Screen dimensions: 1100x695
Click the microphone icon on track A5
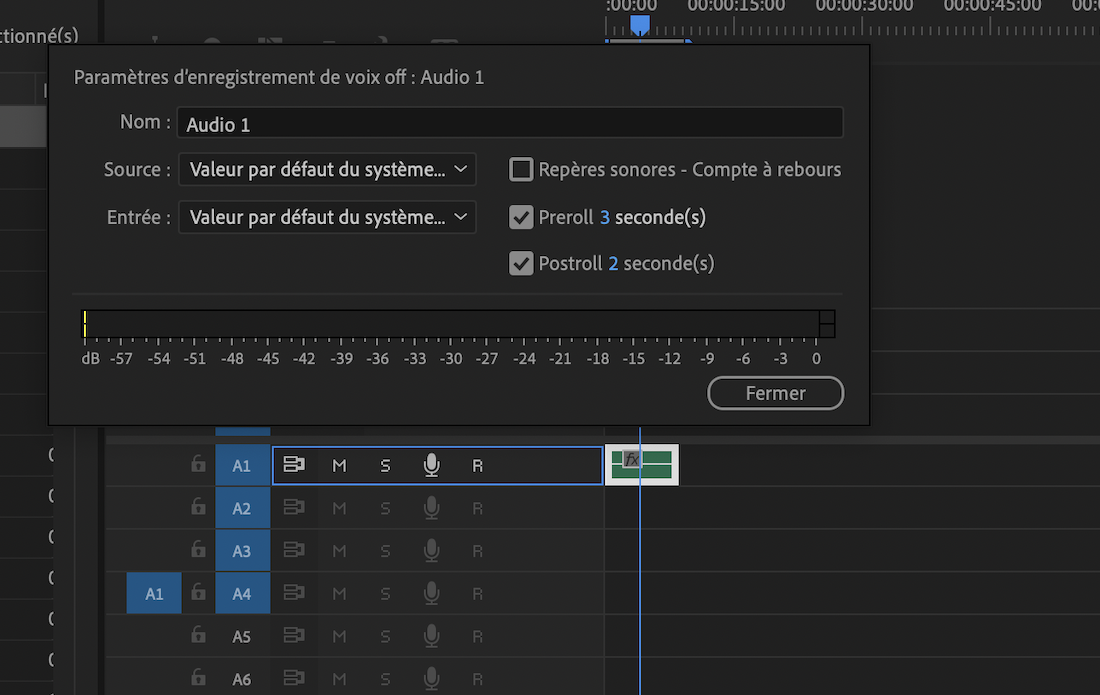point(431,636)
